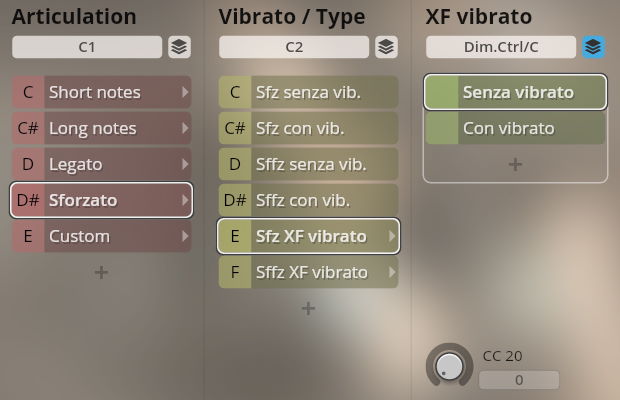Select the Custom articulation
The width and height of the screenshot is (620, 400).
(x=102, y=236)
